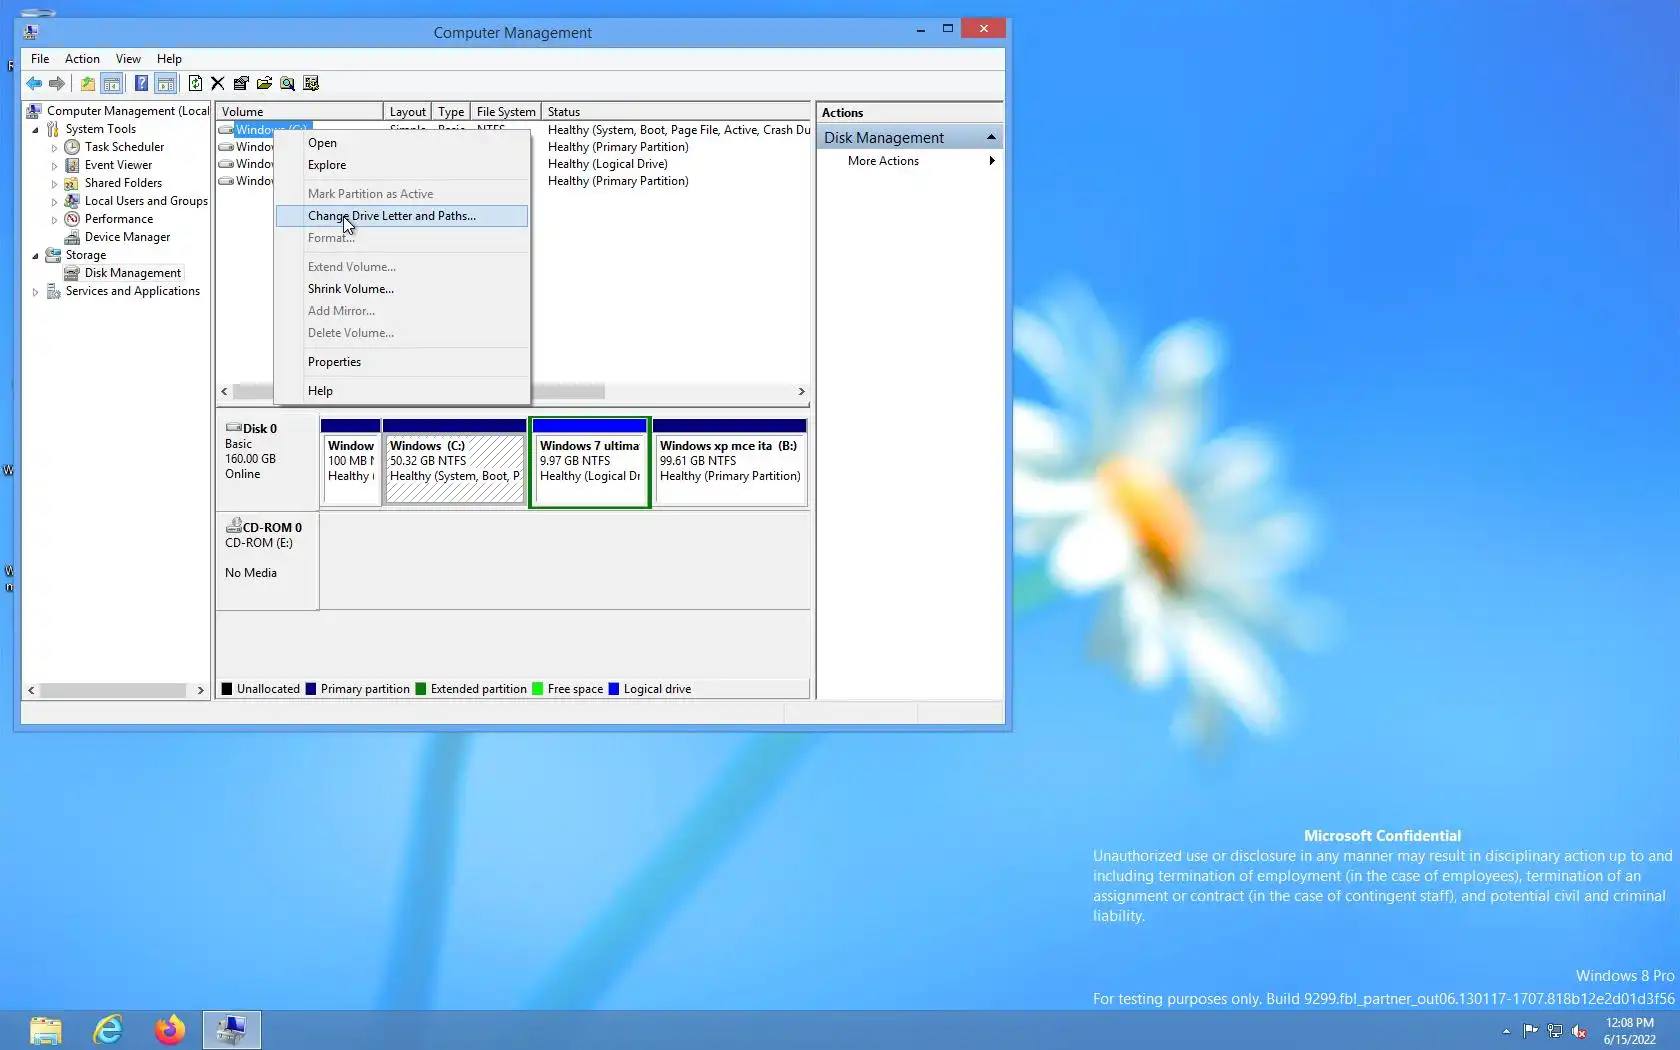
Task: Click the Properties toolbar icon
Action: tap(241, 84)
